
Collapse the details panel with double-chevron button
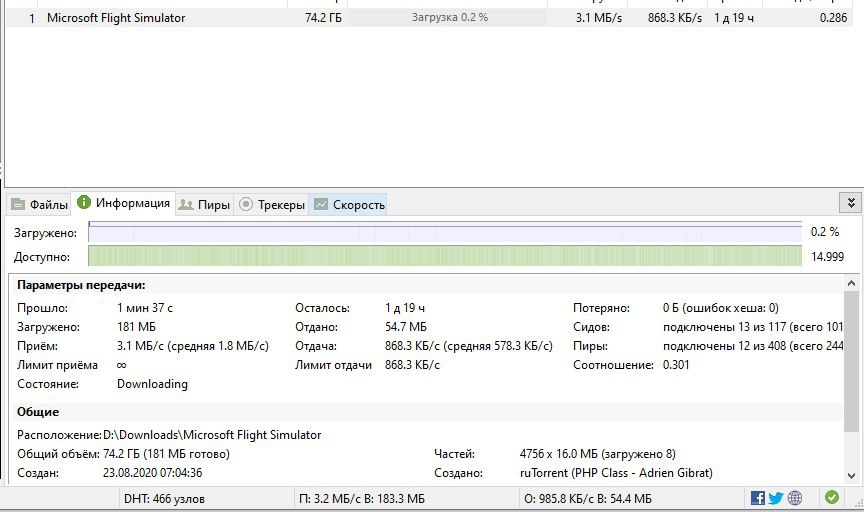(x=851, y=203)
